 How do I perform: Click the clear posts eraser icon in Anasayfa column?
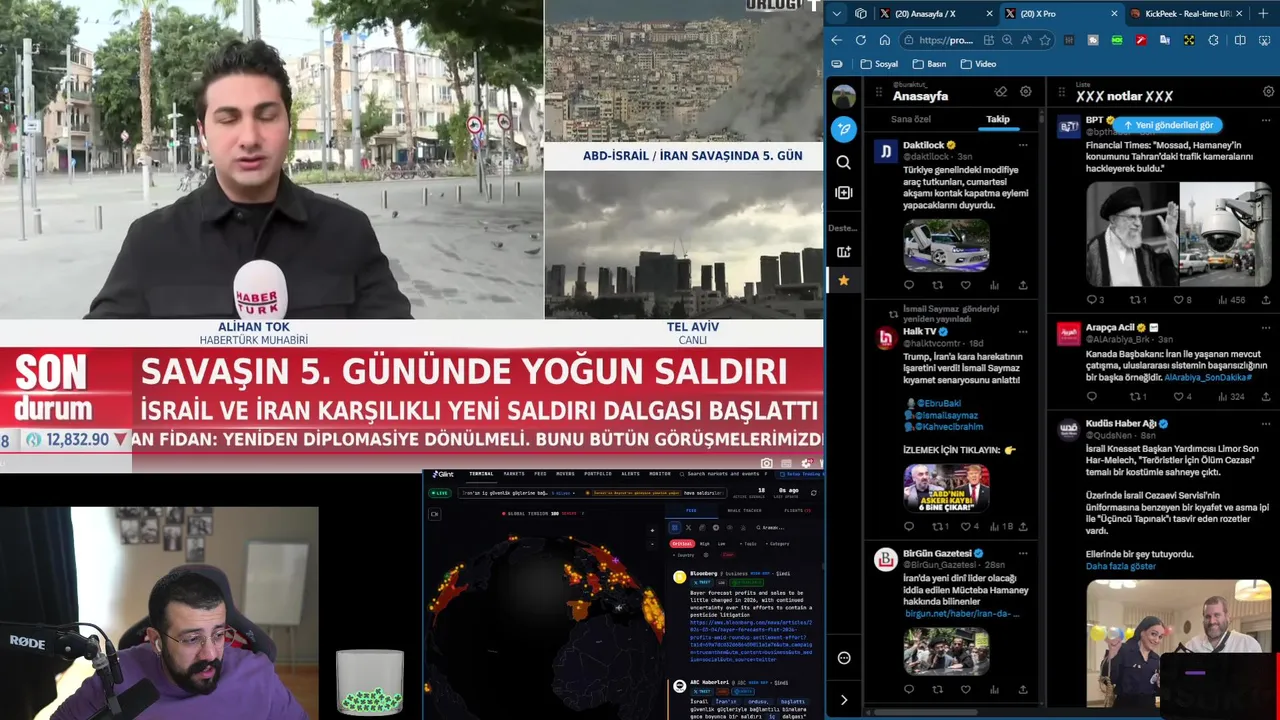point(1000,92)
